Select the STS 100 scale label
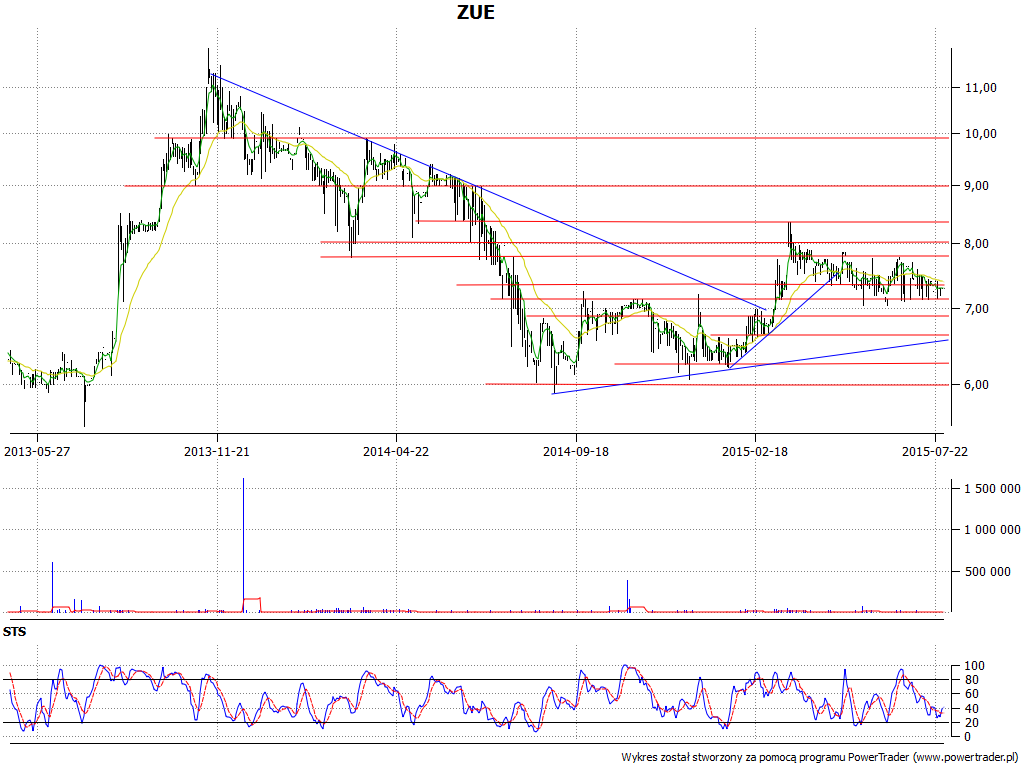 [x=974, y=666]
